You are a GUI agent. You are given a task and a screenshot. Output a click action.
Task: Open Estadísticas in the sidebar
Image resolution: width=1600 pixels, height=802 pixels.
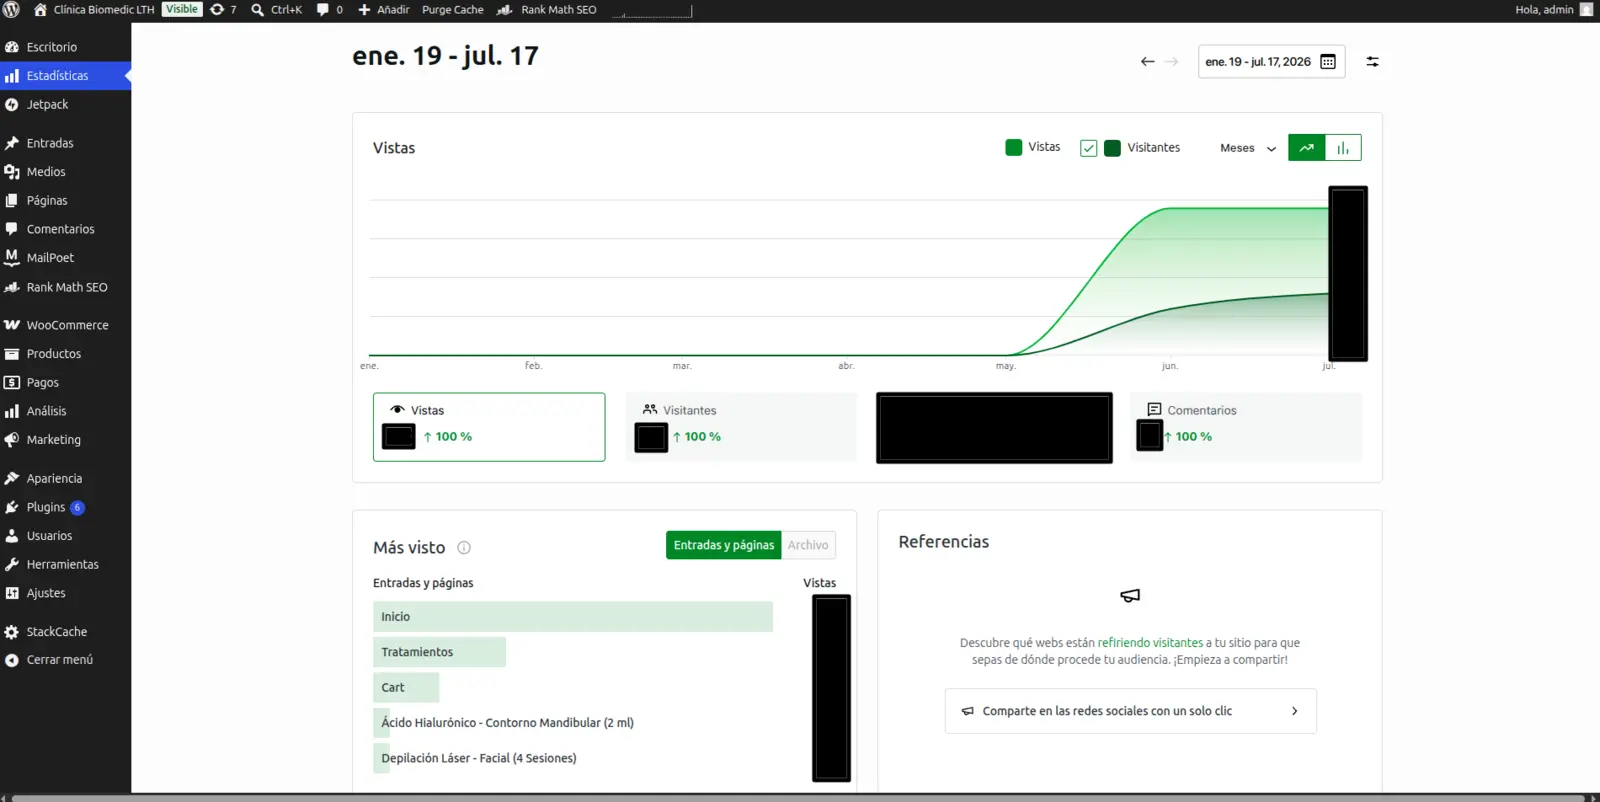65,76
